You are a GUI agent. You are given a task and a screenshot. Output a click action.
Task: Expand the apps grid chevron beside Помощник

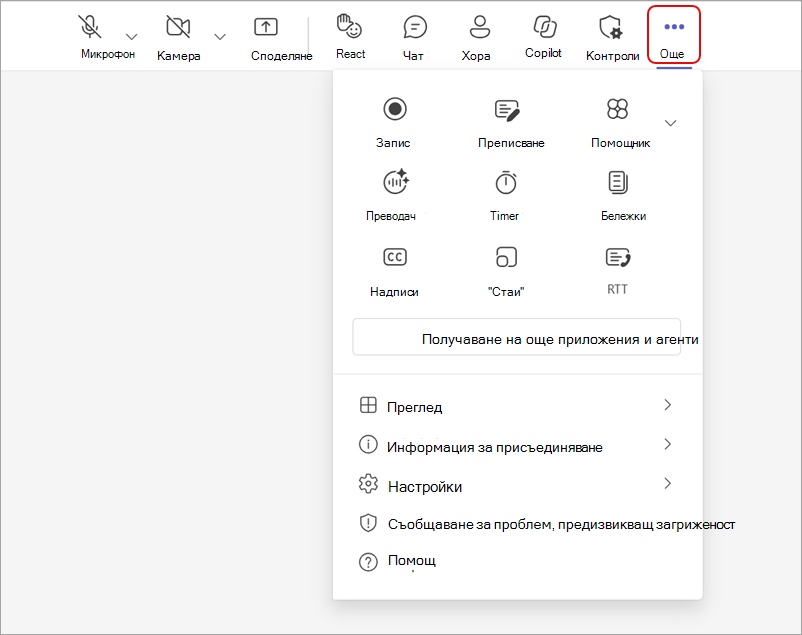(x=671, y=123)
